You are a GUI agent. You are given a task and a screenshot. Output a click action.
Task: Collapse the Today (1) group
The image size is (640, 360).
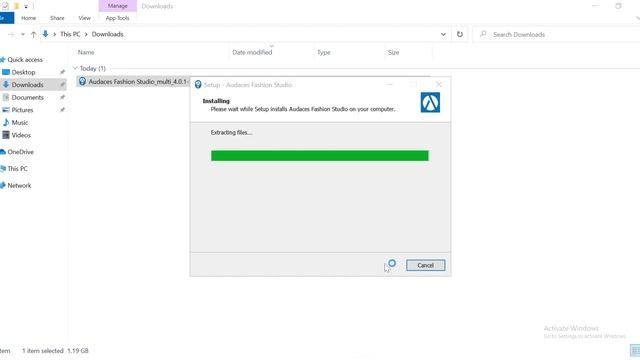[x=75, y=68]
